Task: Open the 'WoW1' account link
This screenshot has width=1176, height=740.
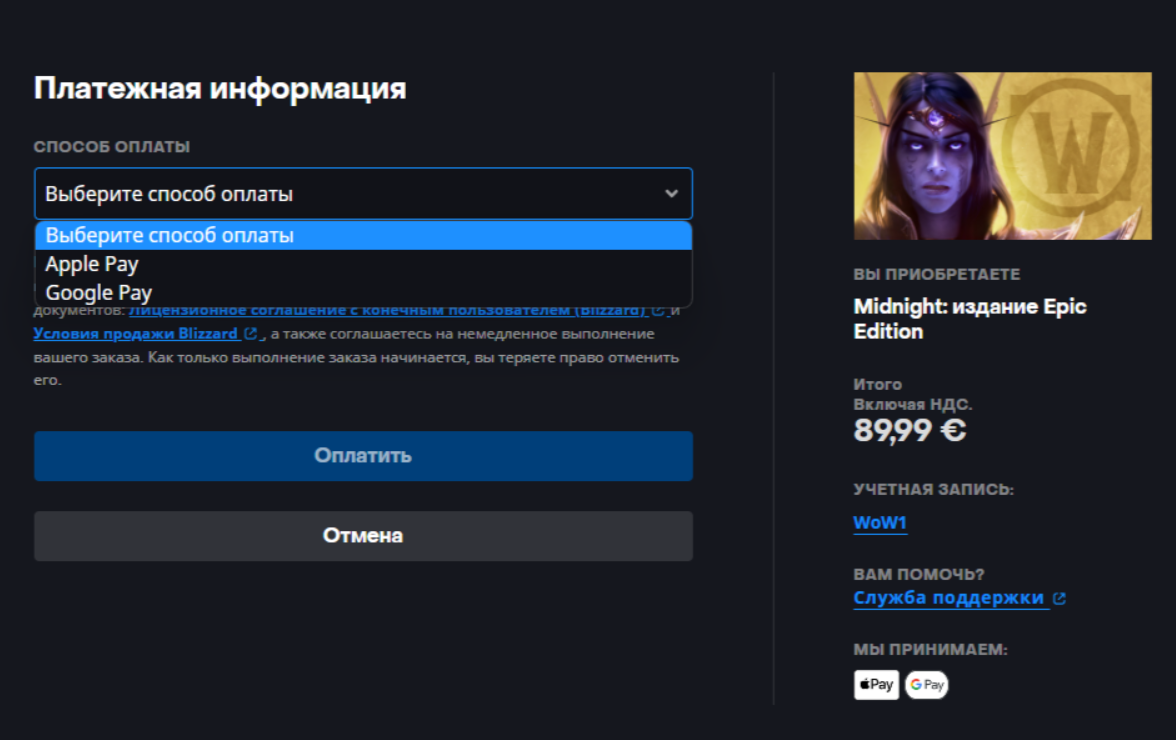Action: point(878,522)
